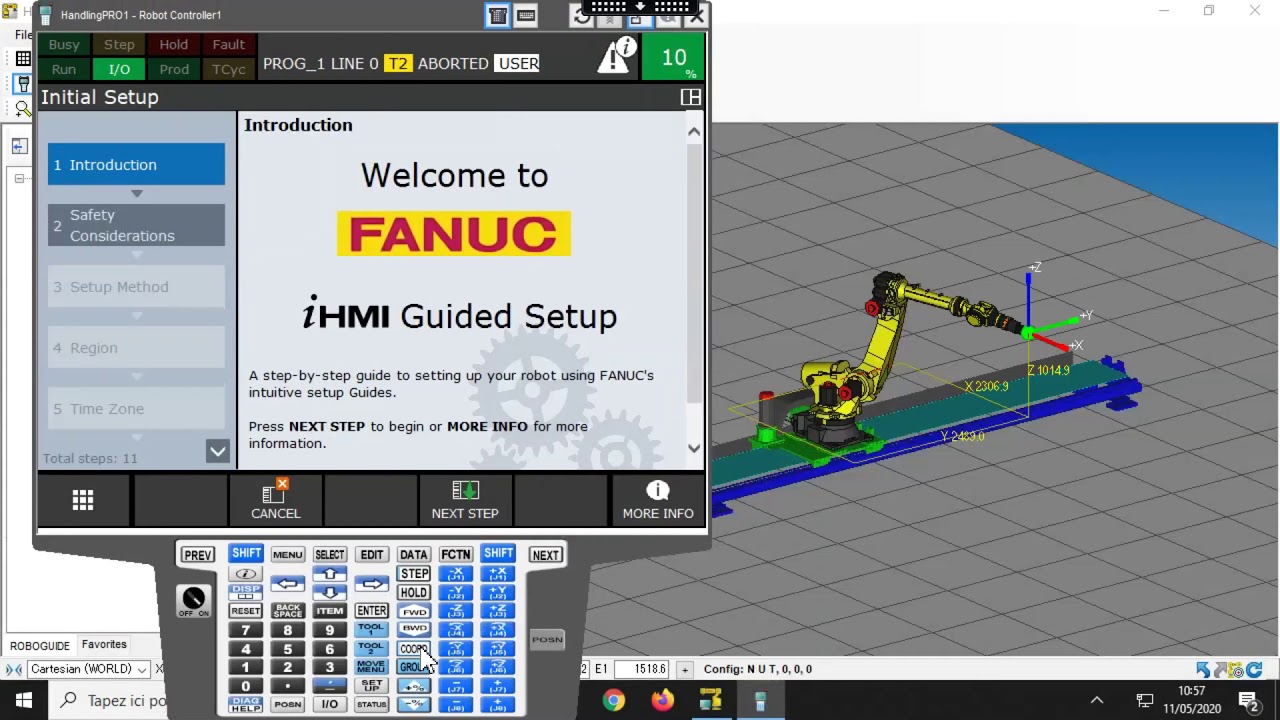Toggle the right blue SHIFT key
Viewport: 1280px width, 720px height.
pos(498,553)
